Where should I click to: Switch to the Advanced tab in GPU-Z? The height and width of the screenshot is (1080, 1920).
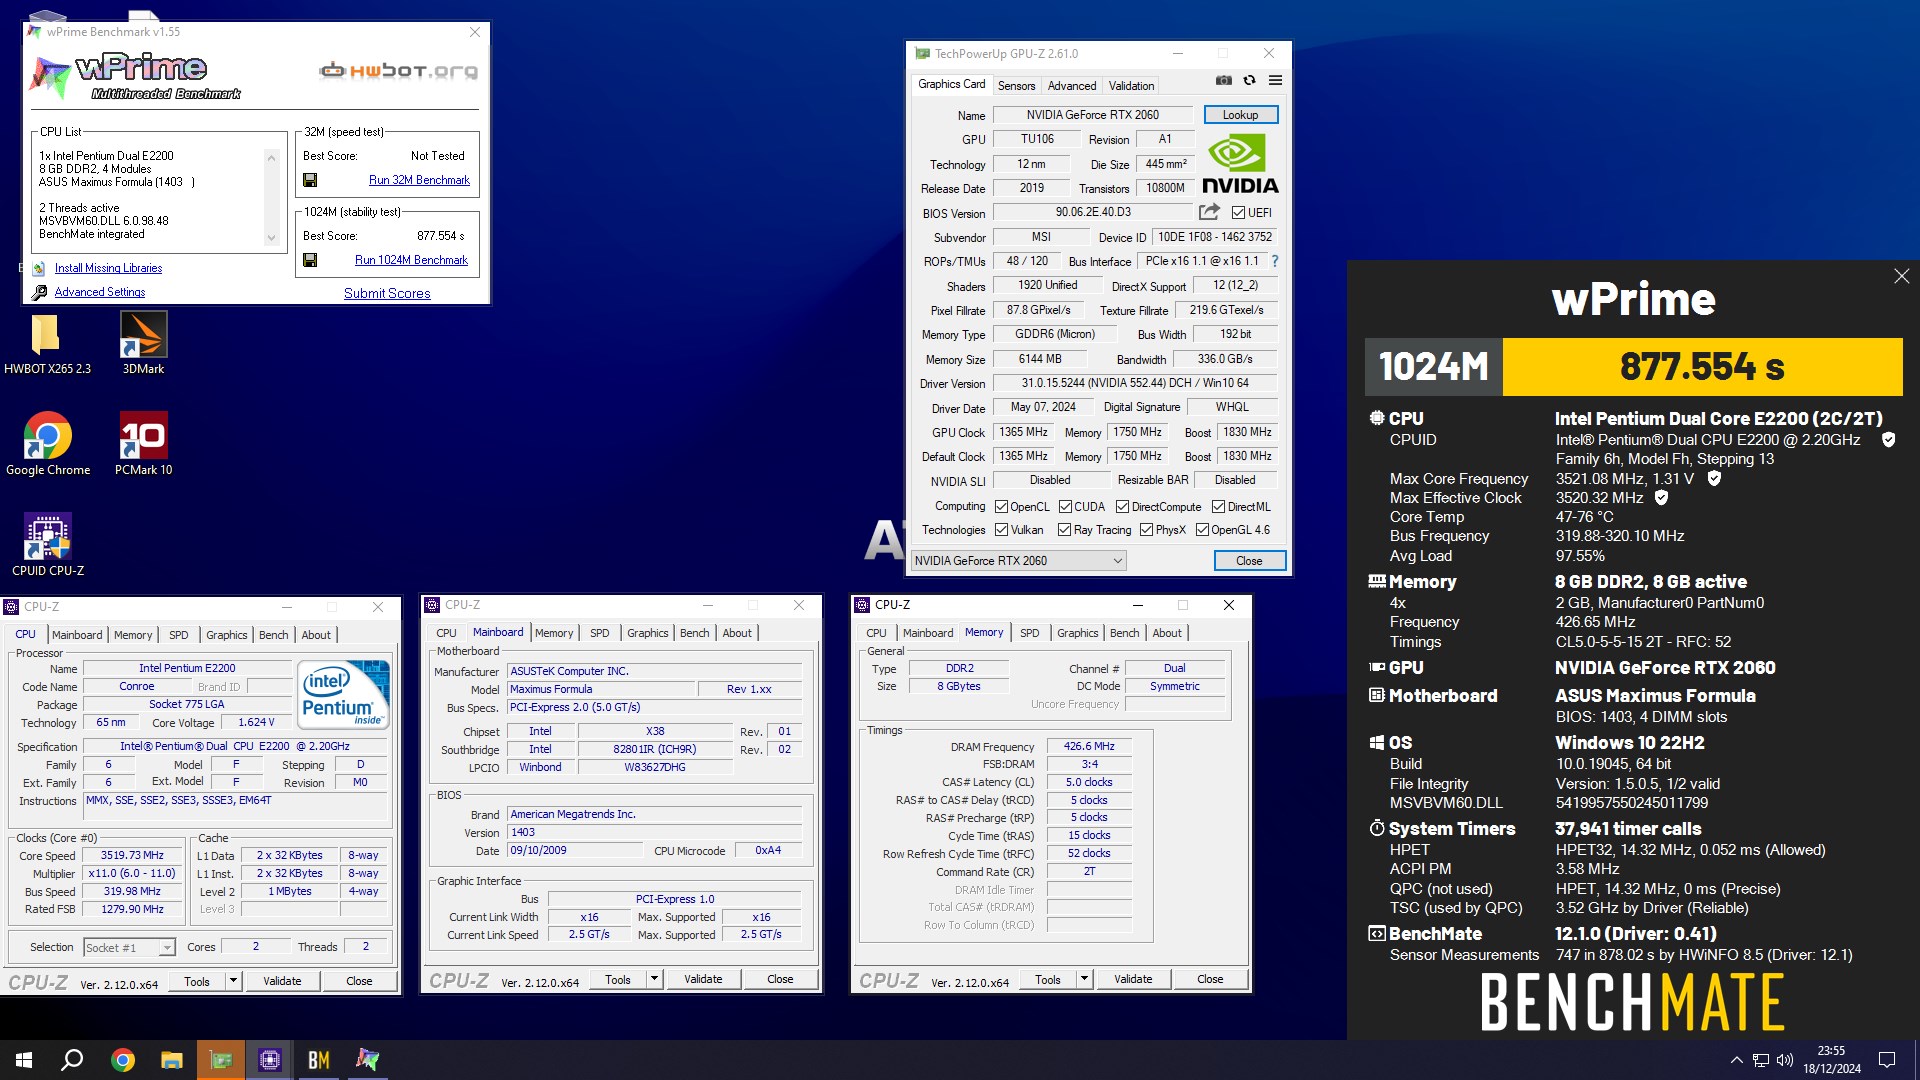(1072, 86)
